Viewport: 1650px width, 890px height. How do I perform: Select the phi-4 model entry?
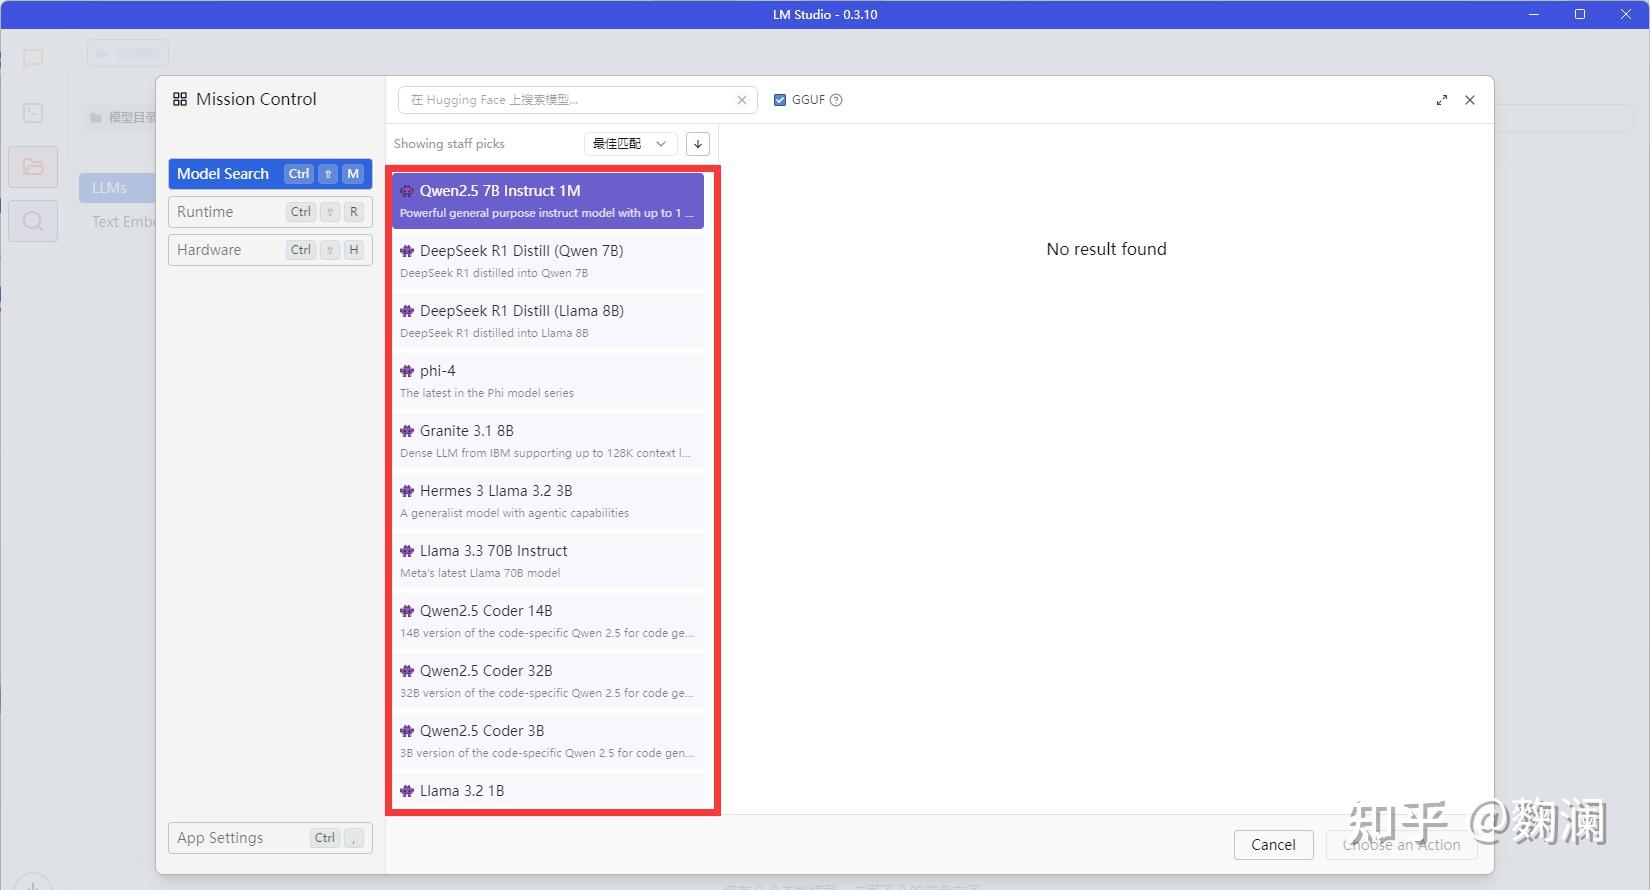coord(548,381)
